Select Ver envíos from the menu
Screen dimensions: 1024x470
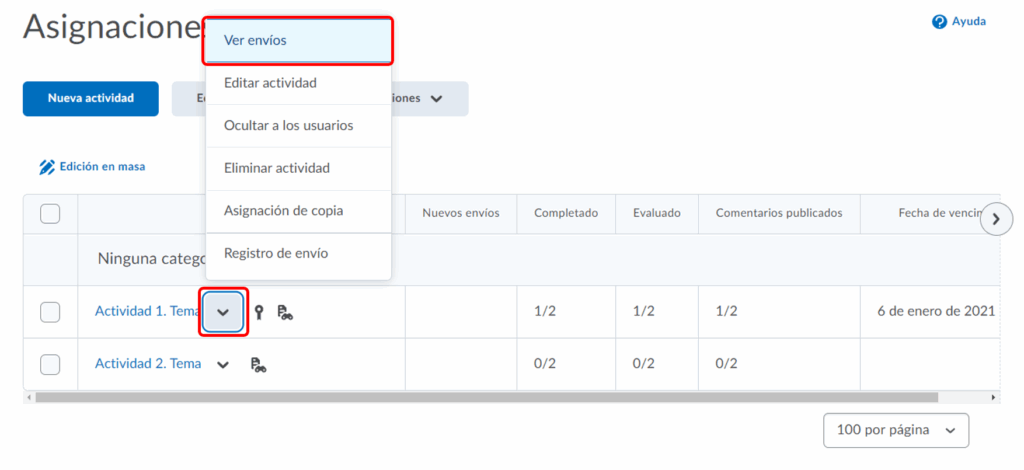(x=297, y=40)
